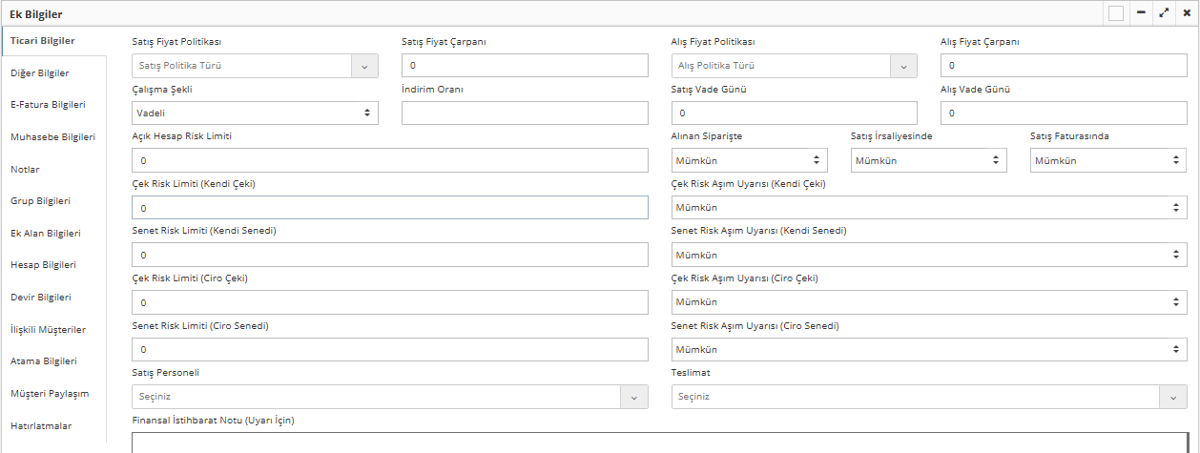Close the Ek Bilgiler panel

1186,13
